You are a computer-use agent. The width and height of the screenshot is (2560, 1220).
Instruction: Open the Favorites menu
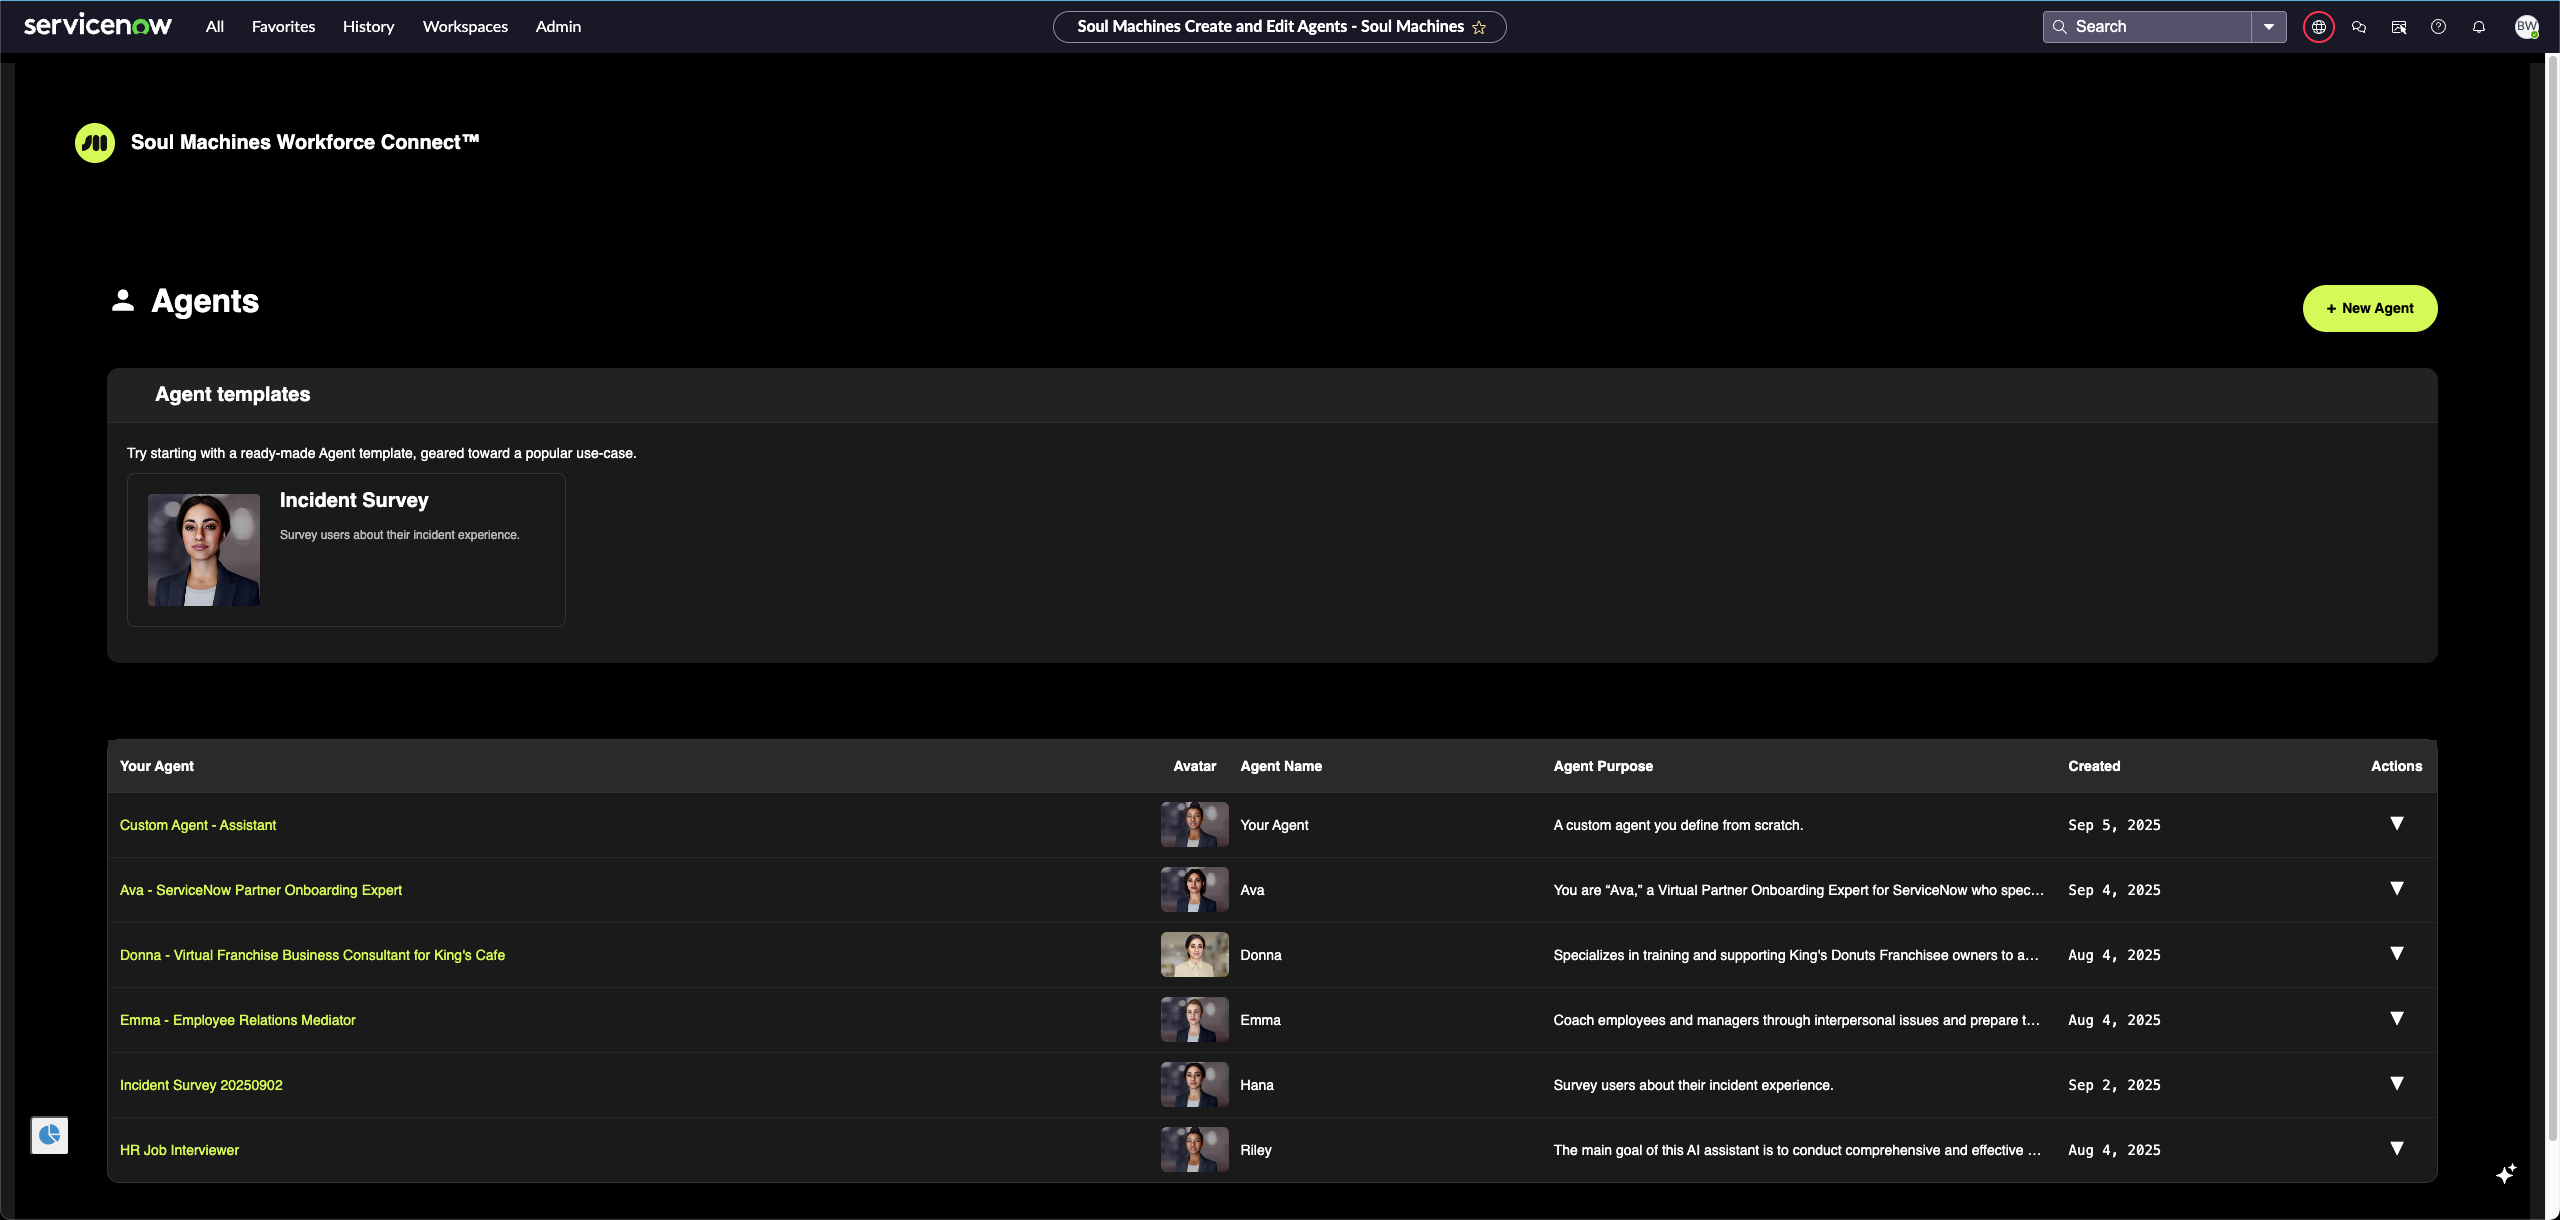[x=283, y=27]
